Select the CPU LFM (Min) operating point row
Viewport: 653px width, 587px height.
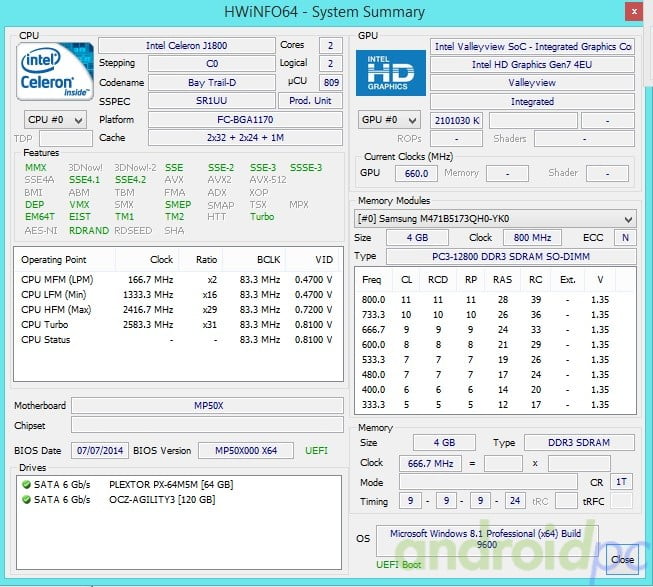coord(178,295)
